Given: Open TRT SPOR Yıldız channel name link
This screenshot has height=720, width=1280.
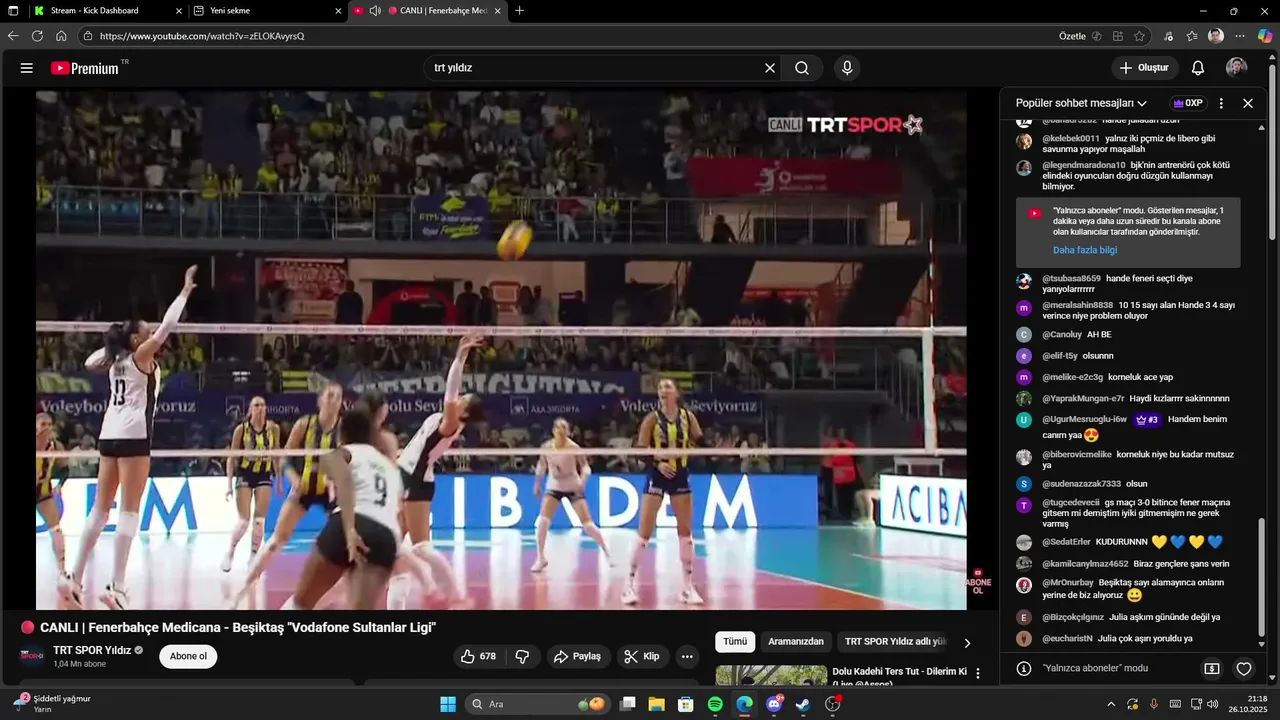Looking at the screenshot, I should 91,650.
